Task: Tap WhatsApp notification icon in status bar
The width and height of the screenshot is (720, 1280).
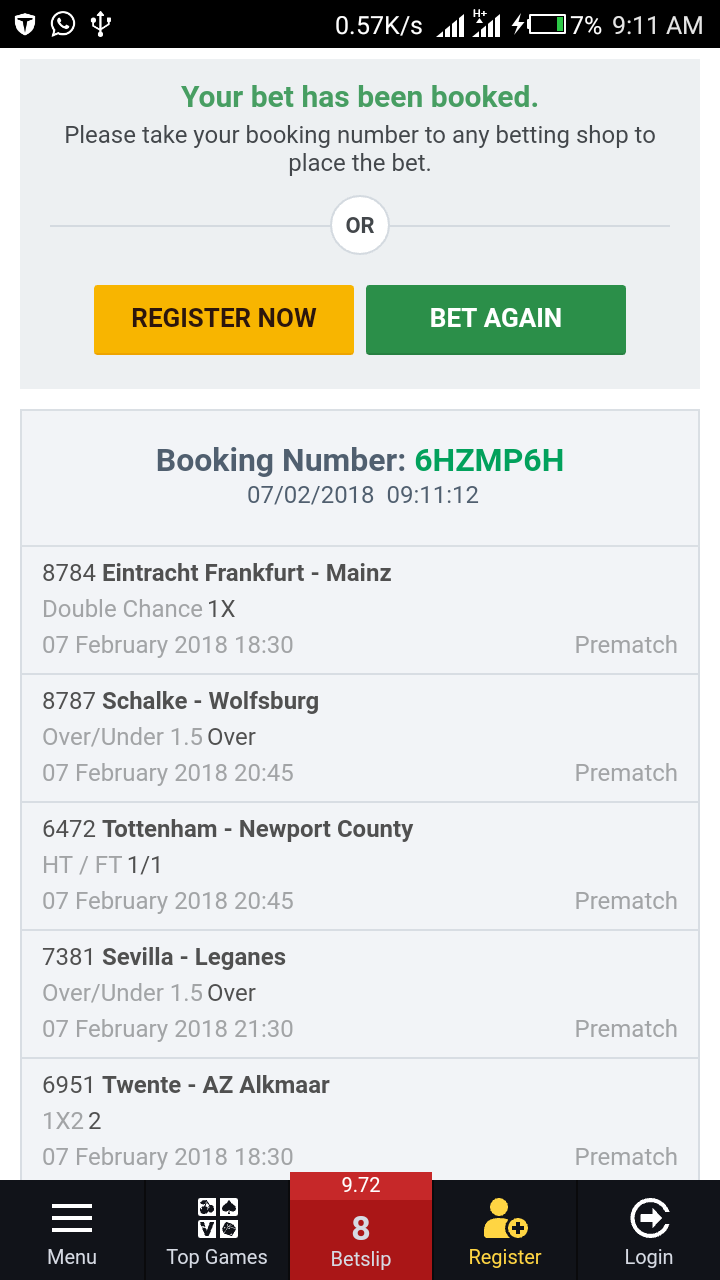Action: pyautogui.click(x=63, y=24)
